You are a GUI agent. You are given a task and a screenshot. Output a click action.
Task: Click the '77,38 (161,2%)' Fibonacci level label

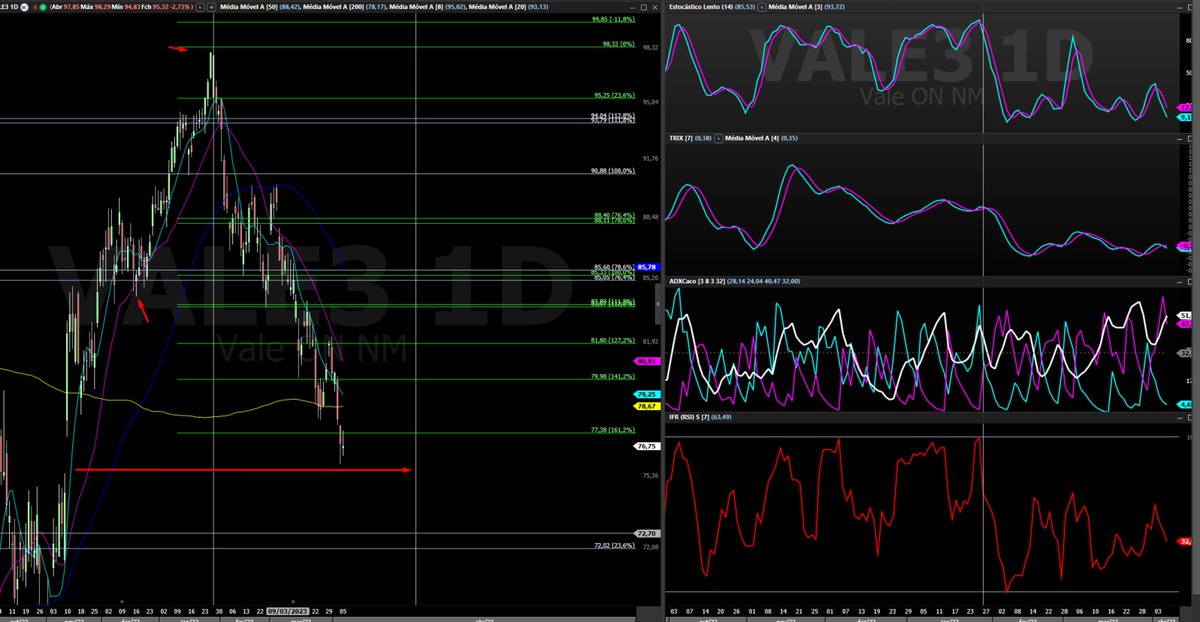(612, 430)
